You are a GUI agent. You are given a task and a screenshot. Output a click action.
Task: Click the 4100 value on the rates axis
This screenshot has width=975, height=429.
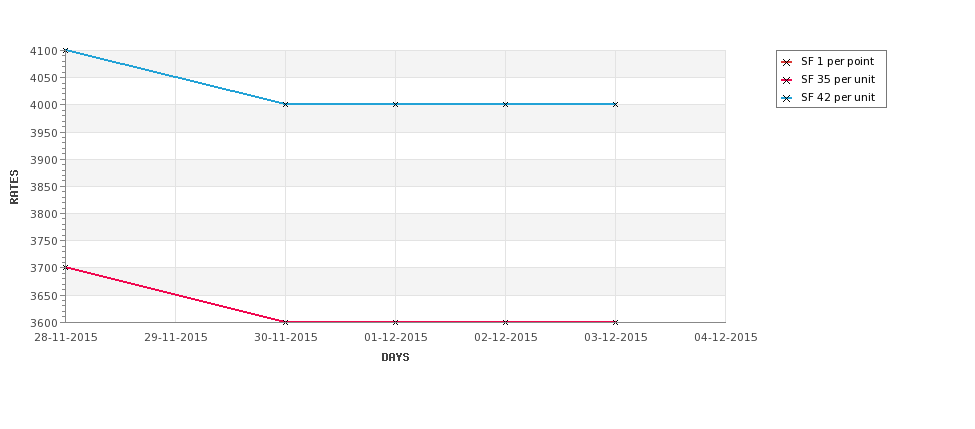click(x=44, y=51)
